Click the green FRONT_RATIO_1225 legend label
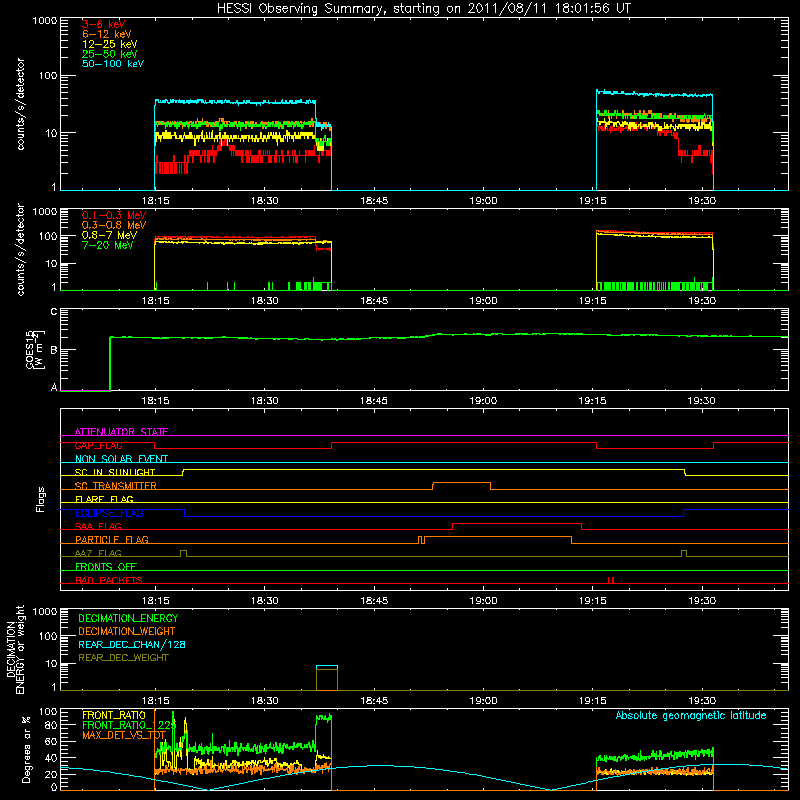Screen dimensions: 800x800 pos(129,725)
